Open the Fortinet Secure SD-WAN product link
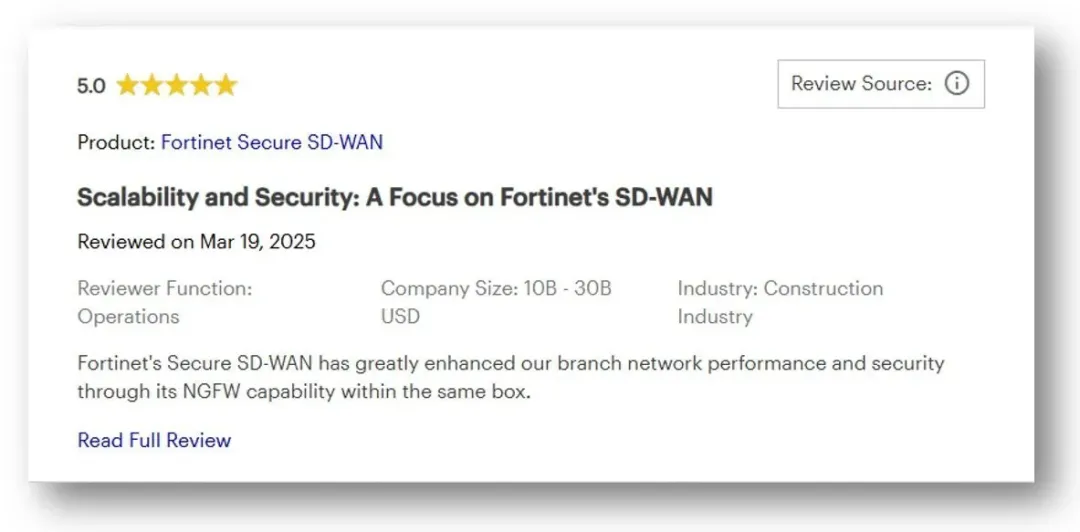Viewport: 1080px width, 532px height. 271,142
